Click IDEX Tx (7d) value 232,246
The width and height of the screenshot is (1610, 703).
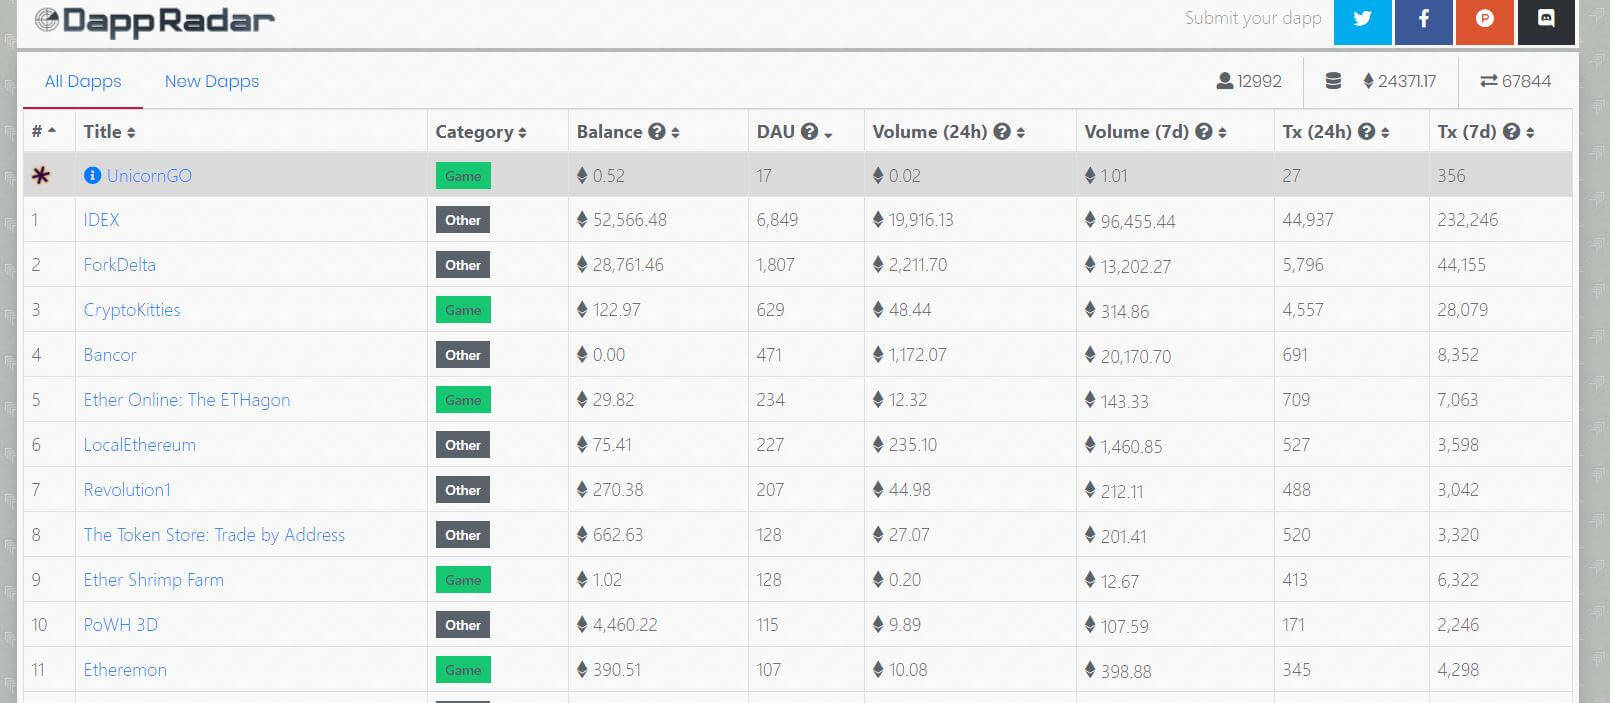click(1468, 220)
